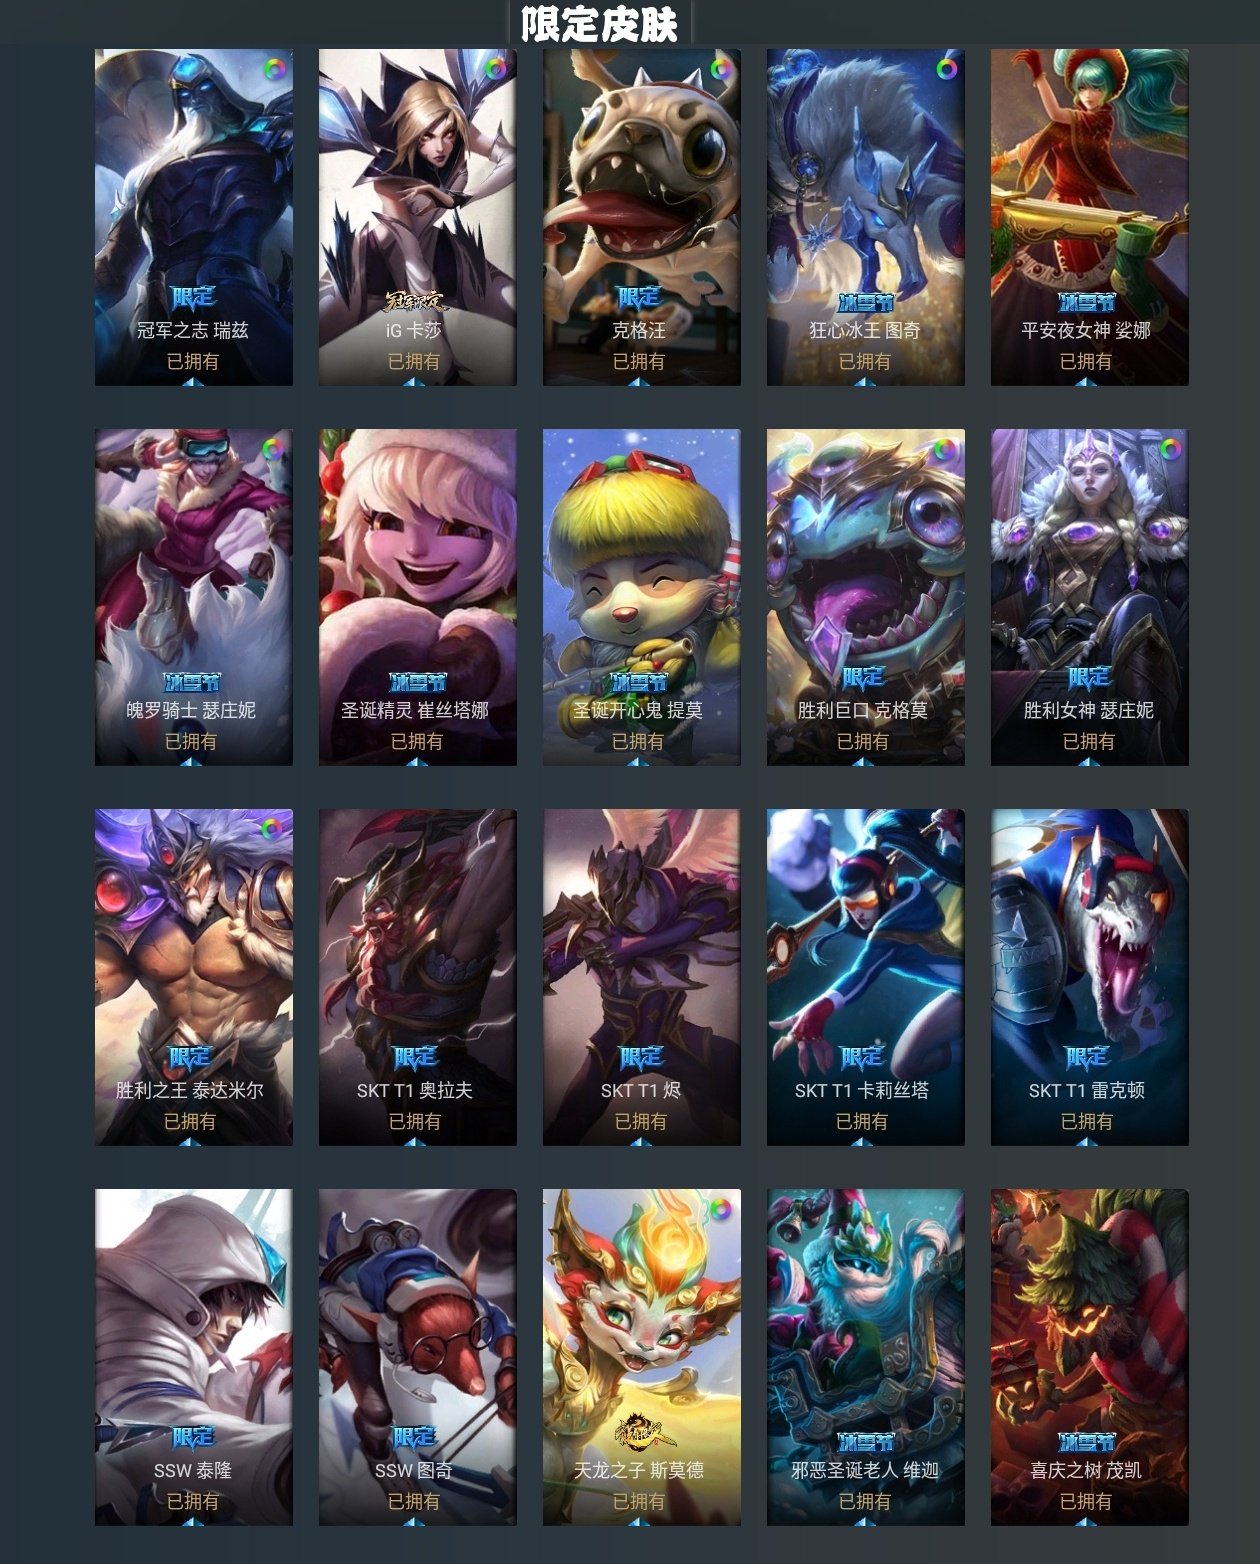Click 限定 badge on SKT T1 烬 card

641,1058
